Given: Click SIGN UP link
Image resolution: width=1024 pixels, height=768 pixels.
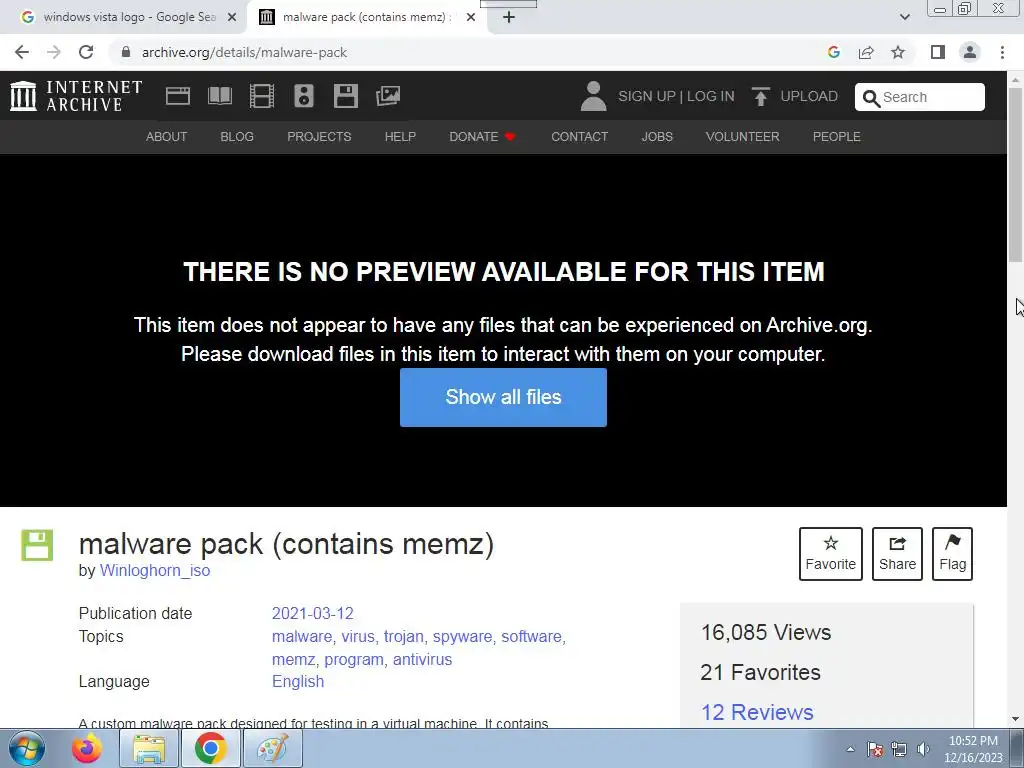Looking at the screenshot, I should [x=647, y=96].
